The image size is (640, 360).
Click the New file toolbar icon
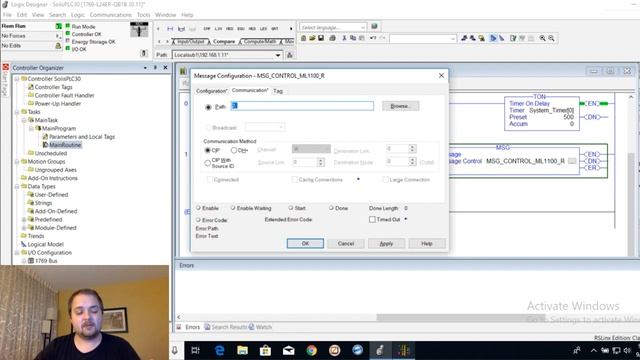303,38
